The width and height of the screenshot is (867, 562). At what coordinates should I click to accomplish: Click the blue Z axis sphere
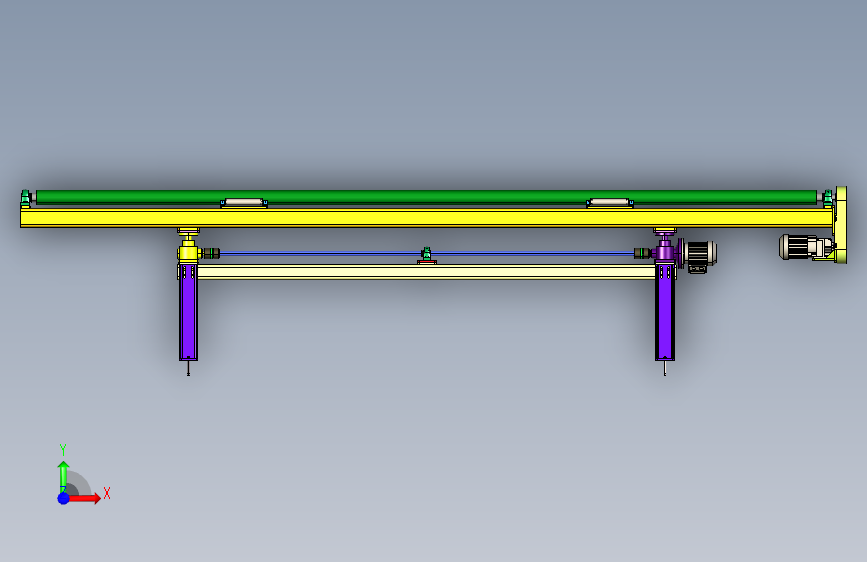[x=64, y=498]
